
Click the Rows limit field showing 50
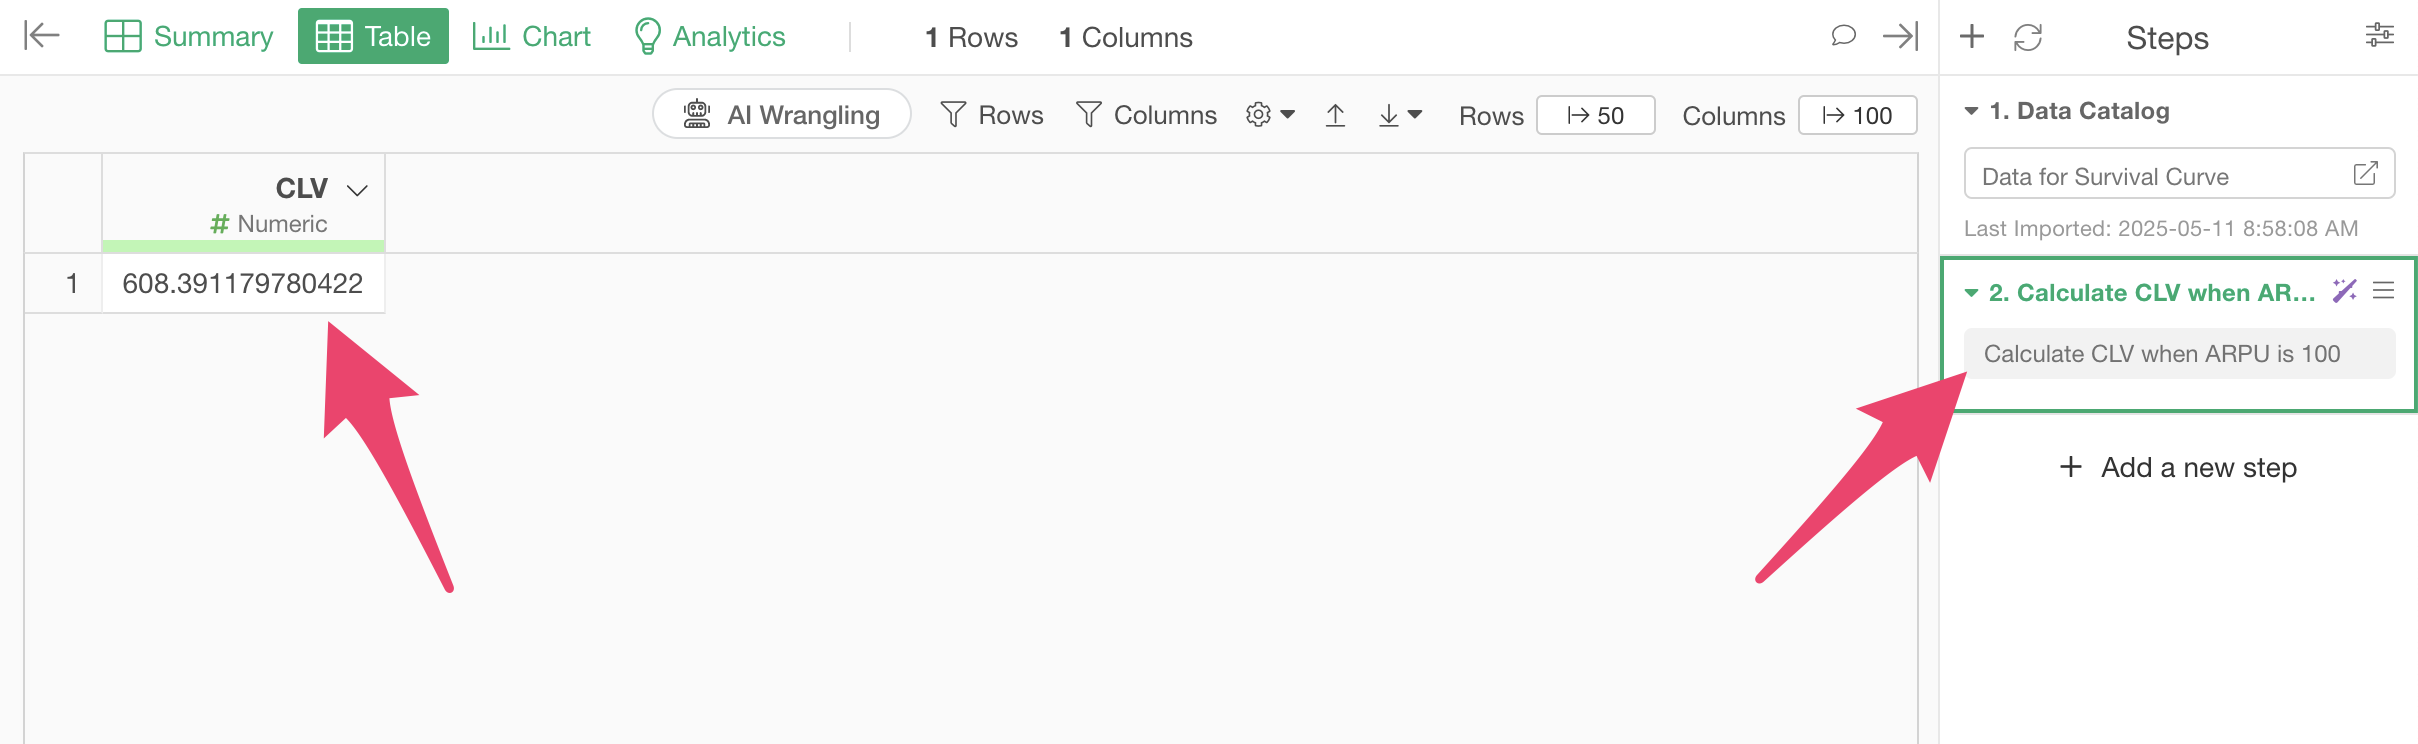point(1595,116)
